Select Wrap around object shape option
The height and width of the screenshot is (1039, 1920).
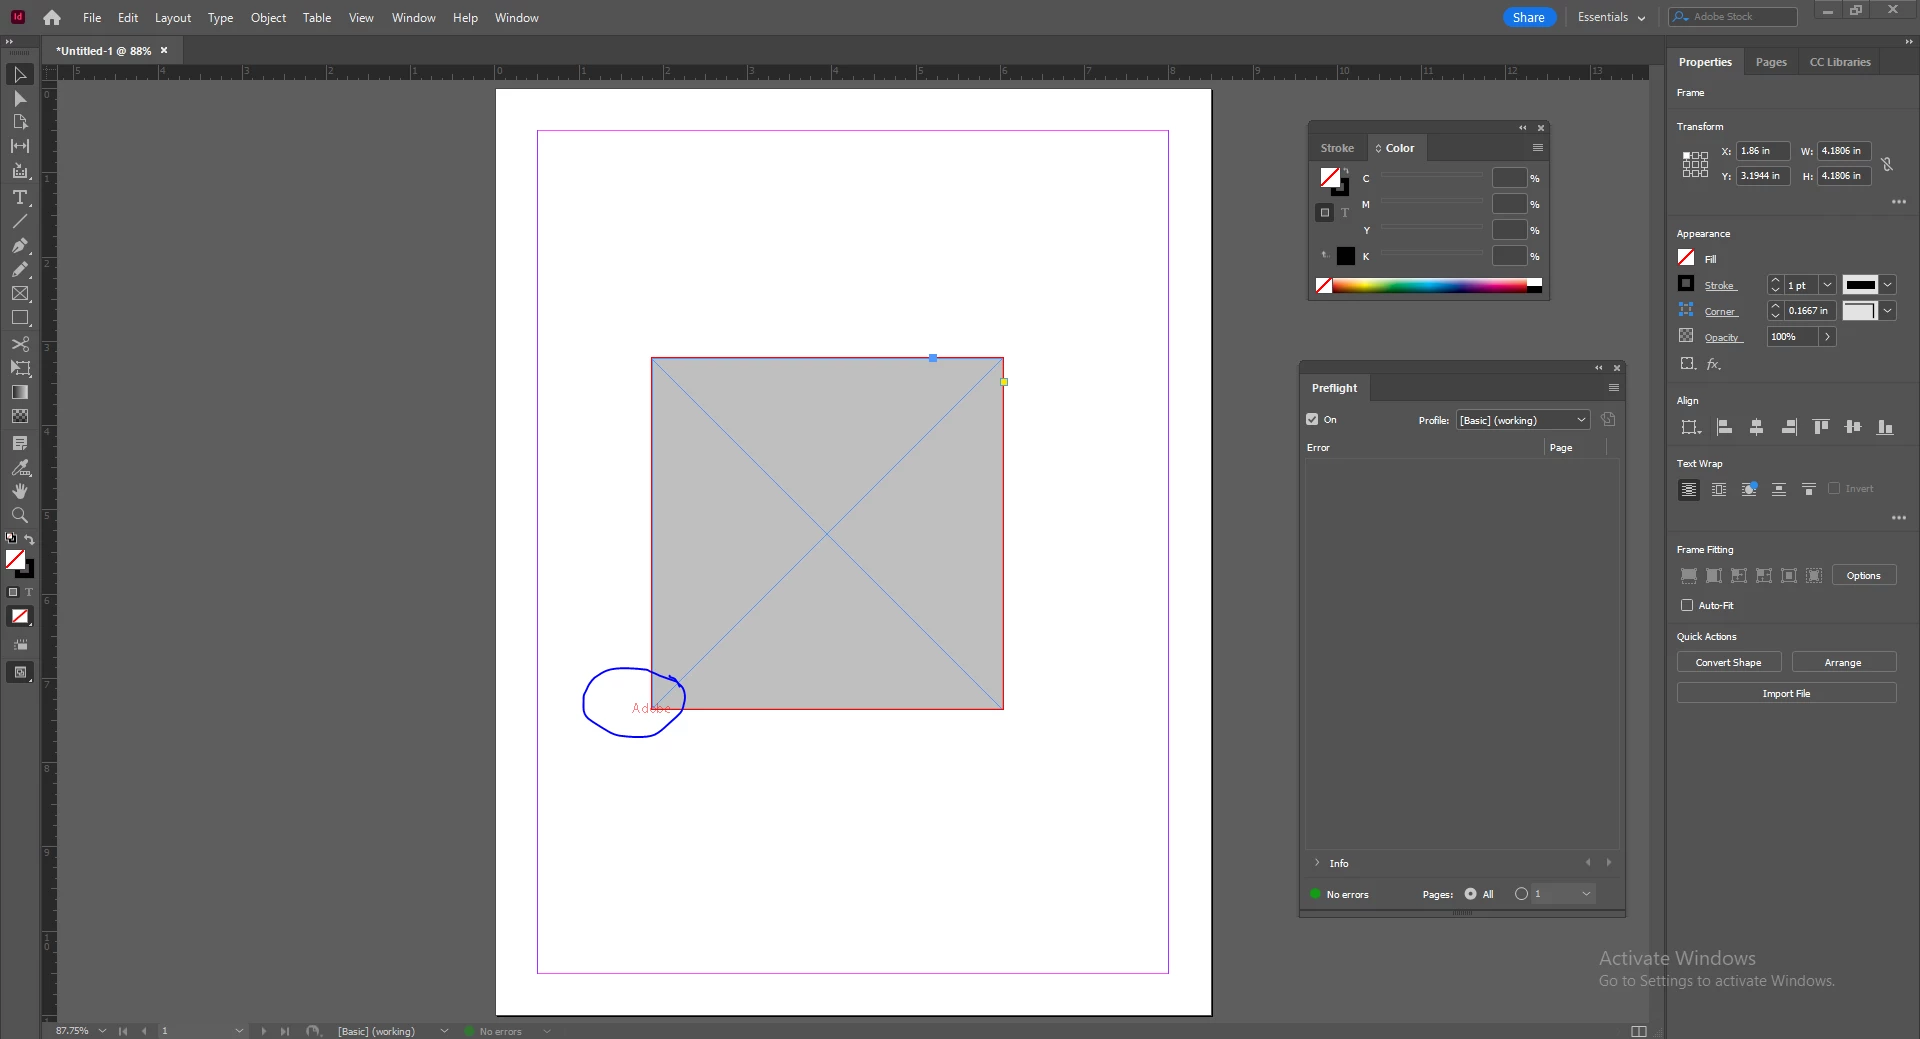1749,489
